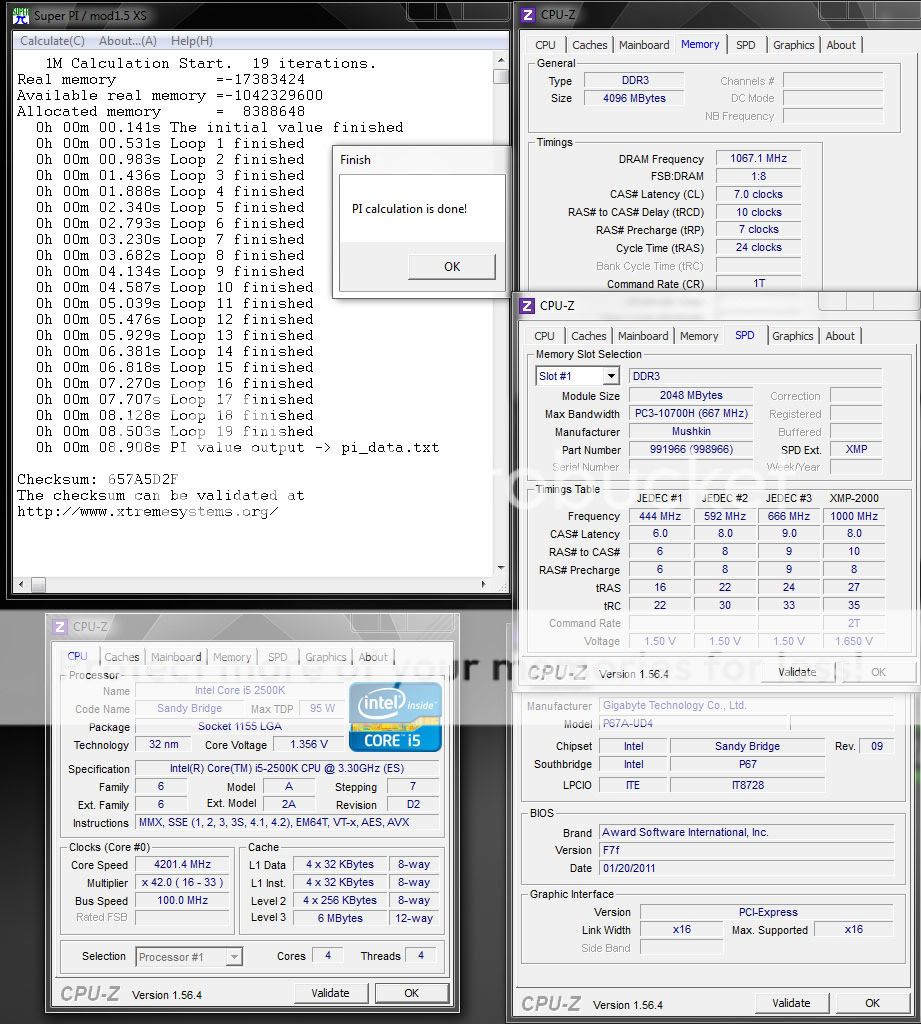
Task: Open About tab in CPU-Z Memory window
Action: coord(841,45)
